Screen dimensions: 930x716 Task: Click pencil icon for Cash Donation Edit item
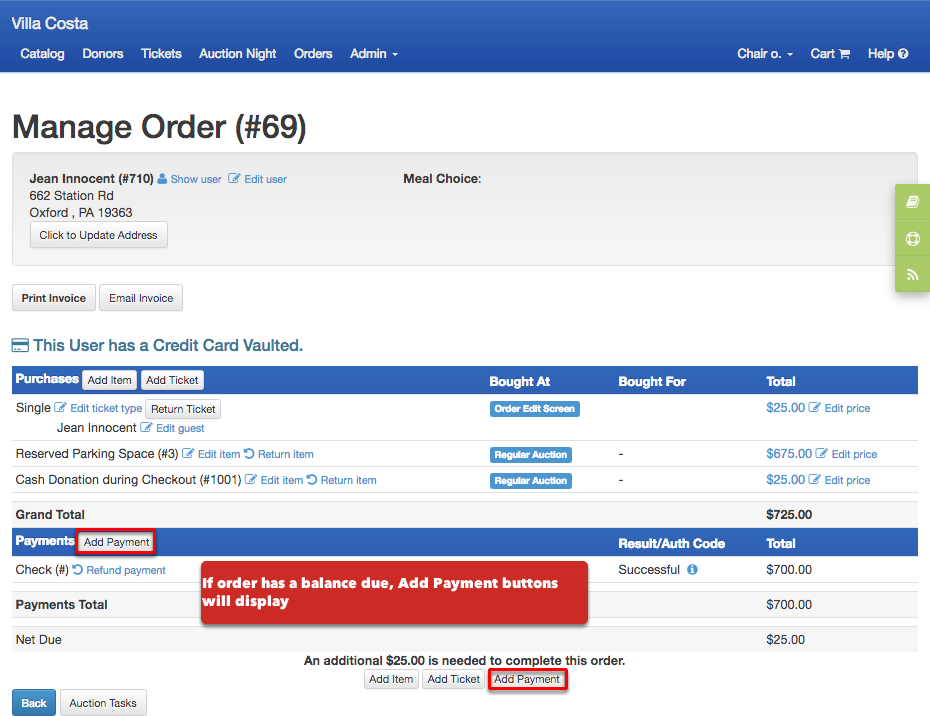tap(251, 479)
